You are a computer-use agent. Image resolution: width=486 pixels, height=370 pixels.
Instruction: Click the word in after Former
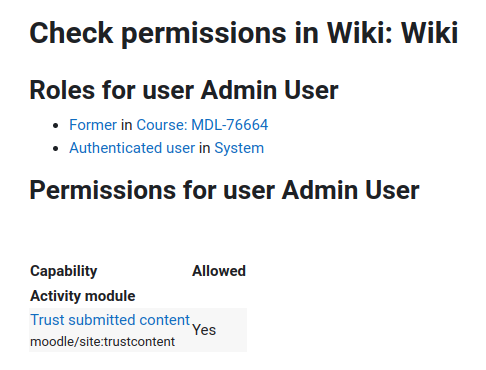coord(127,125)
